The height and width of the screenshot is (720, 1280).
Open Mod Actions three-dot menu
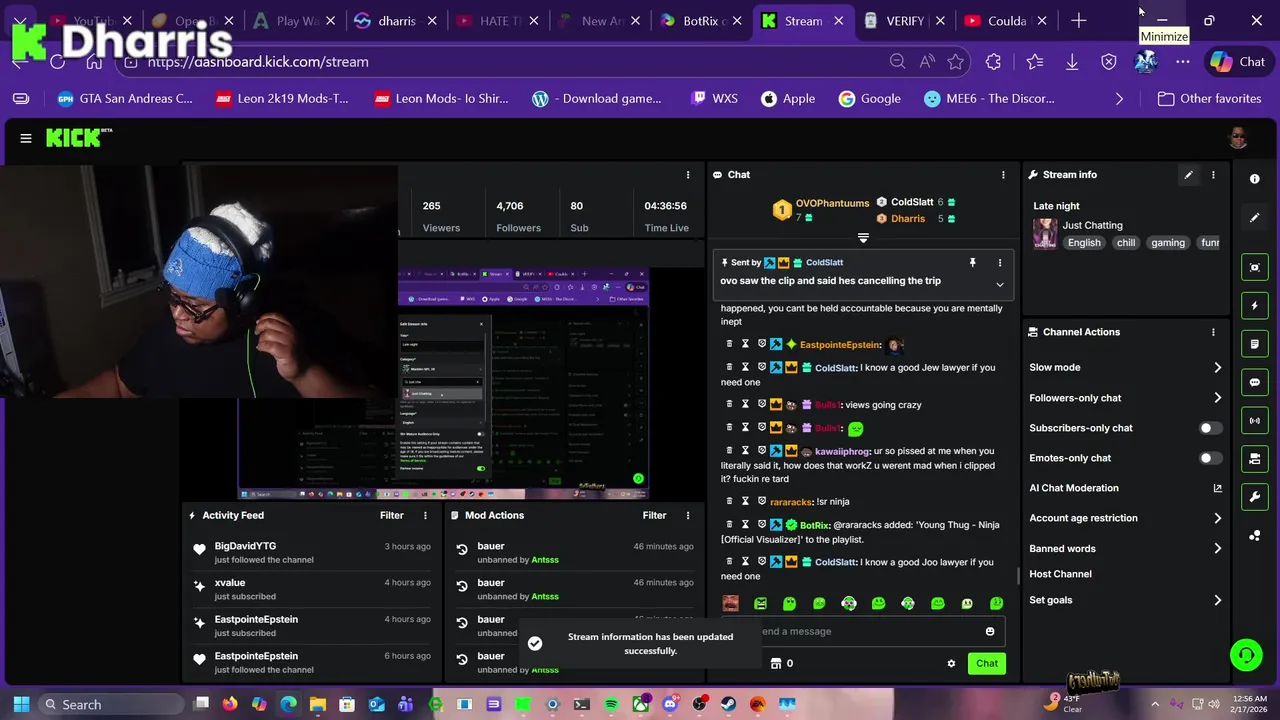pos(687,515)
